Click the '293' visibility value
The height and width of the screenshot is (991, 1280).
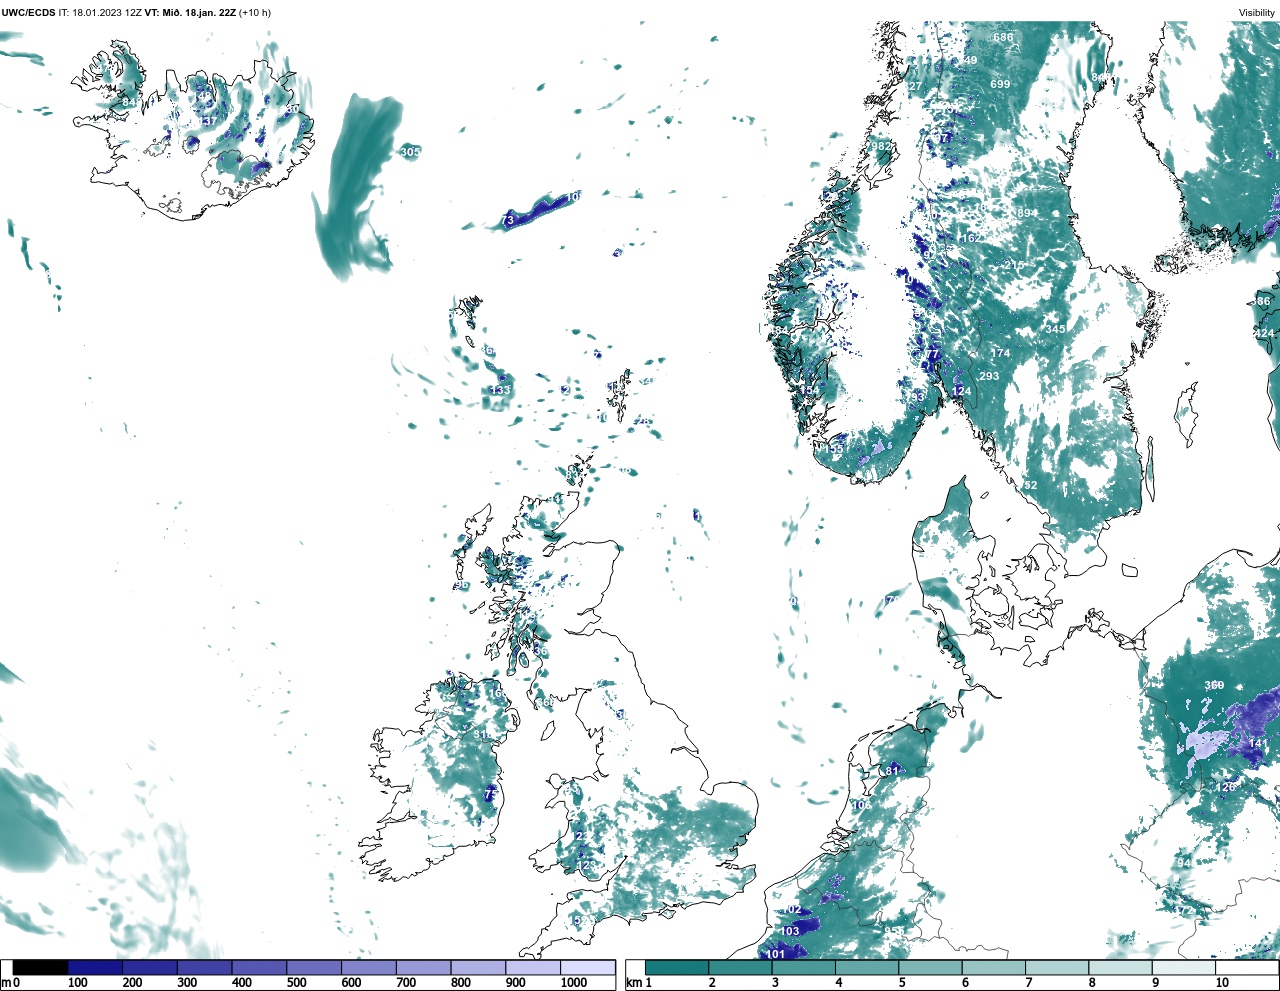pyautogui.click(x=989, y=377)
